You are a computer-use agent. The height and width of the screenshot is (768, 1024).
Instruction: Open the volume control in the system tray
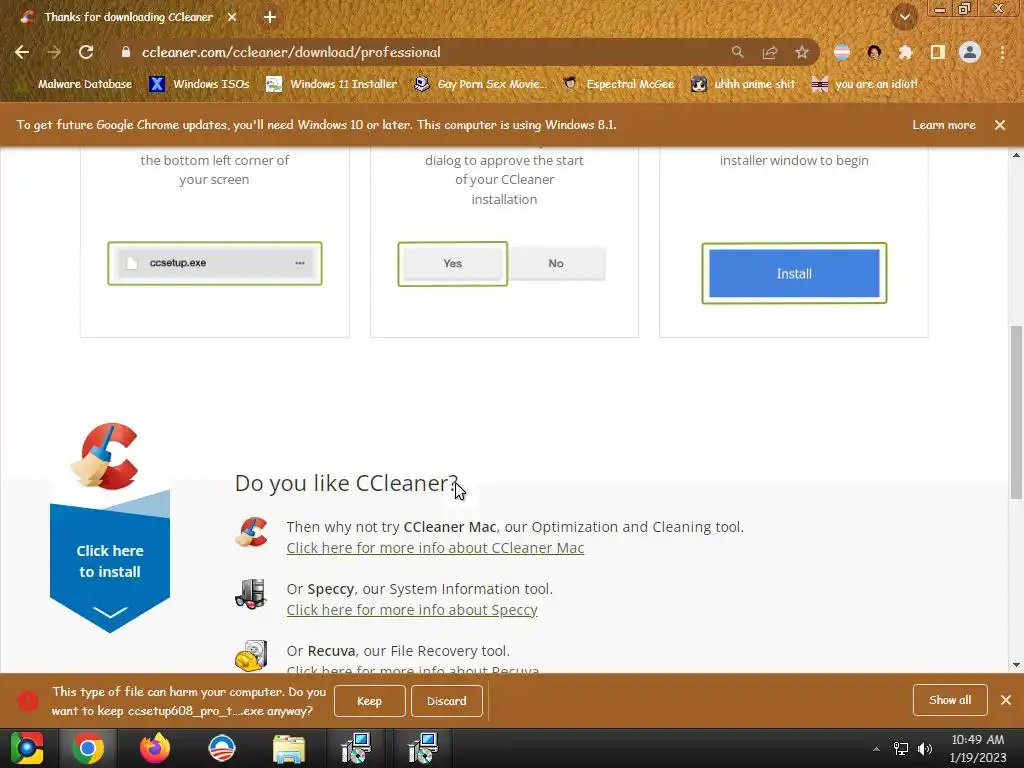[925, 749]
